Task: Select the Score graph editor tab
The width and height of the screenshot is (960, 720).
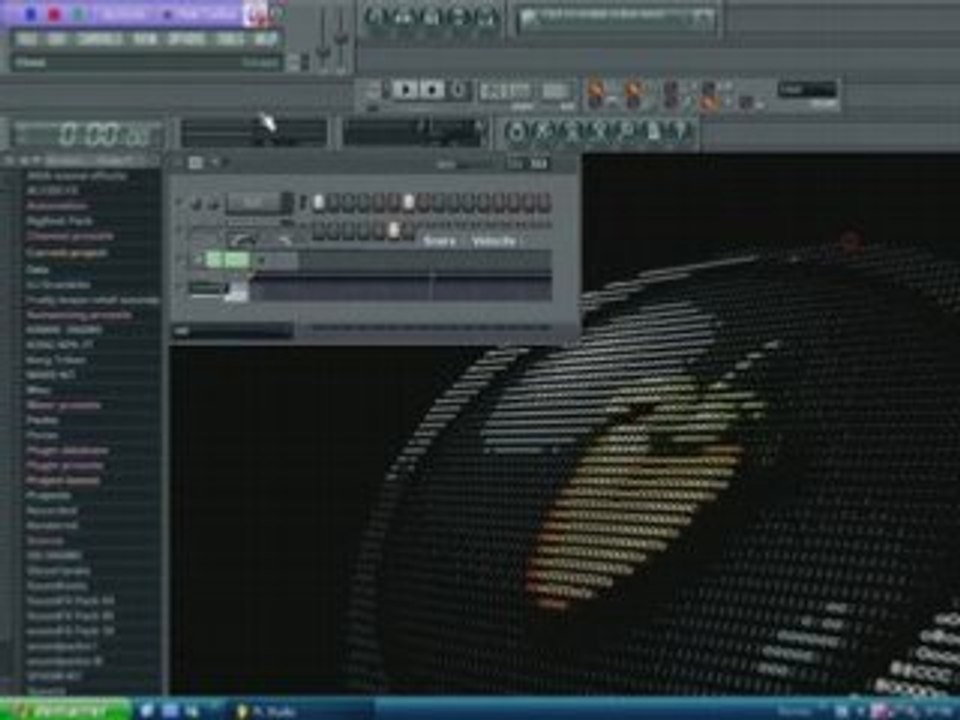Action: 439,242
